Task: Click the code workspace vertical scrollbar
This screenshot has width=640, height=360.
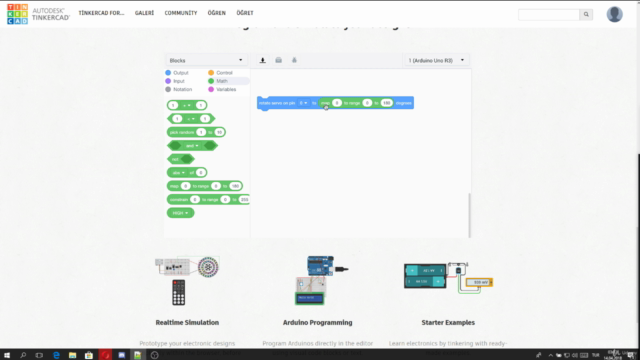Action: click(x=469, y=215)
